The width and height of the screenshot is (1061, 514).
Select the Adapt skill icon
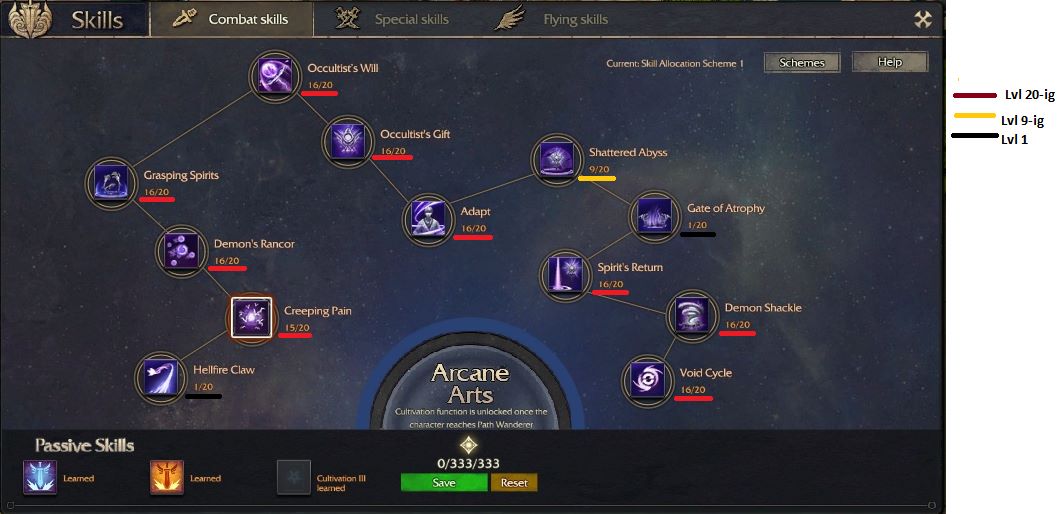click(x=428, y=219)
